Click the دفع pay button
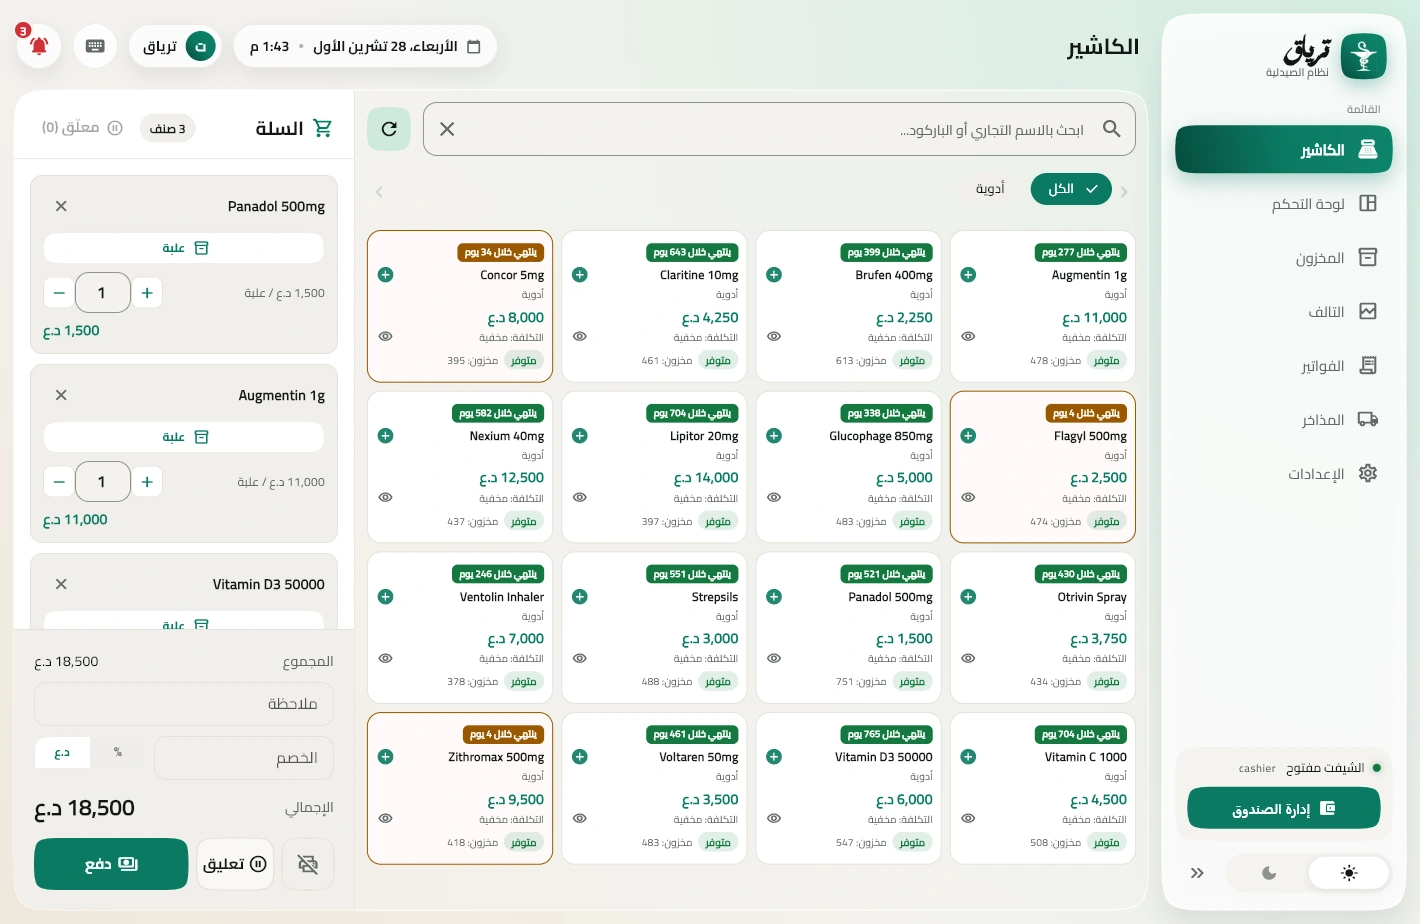This screenshot has width=1420, height=924. coord(111,864)
